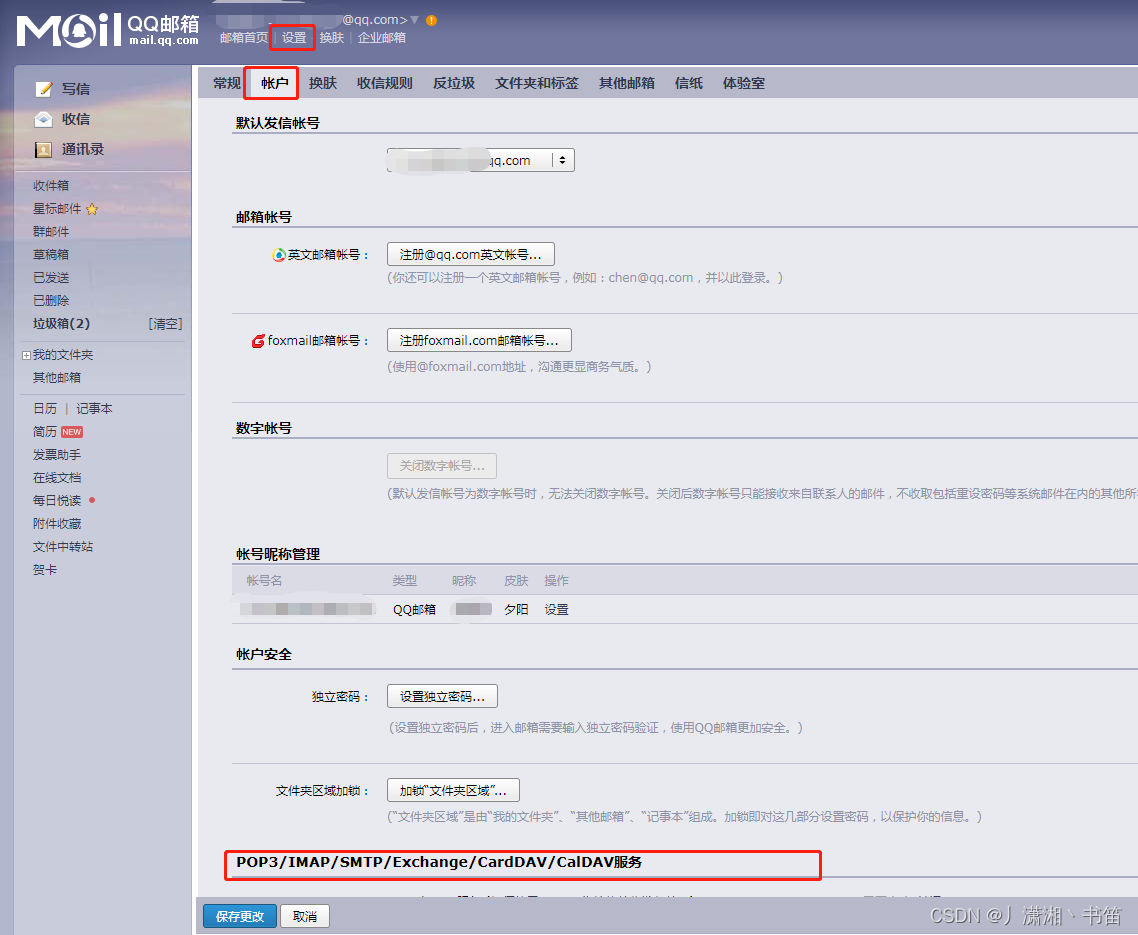This screenshot has width=1138, height=935.
Task: Click the red Foxmail icon
Action: 258,340
